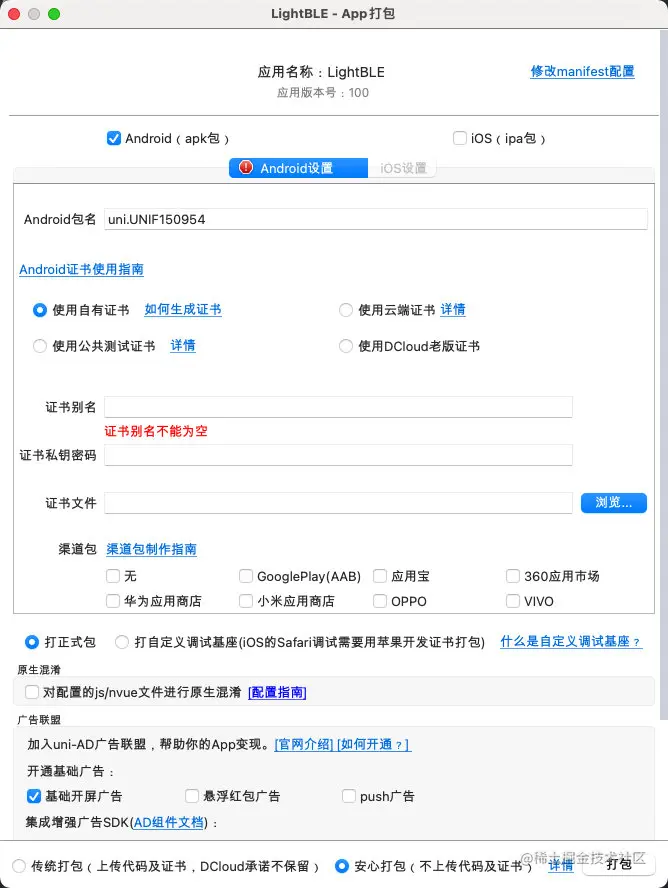Click the 证书私钥密码 input field

338,455
